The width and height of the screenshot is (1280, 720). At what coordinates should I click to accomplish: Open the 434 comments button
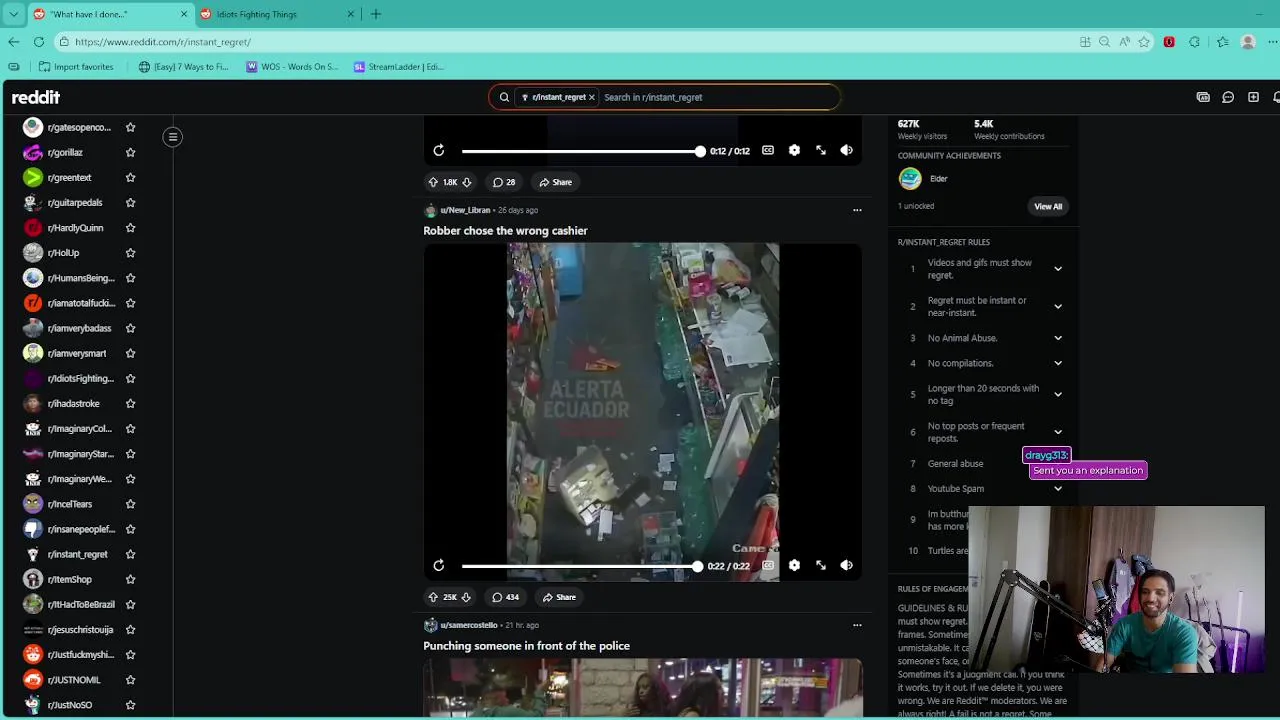point(505,597)
